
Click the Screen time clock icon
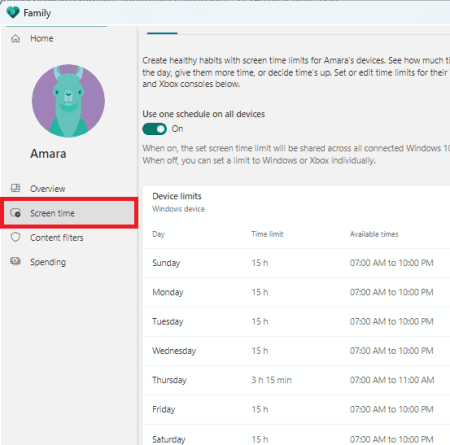(15, 213)
